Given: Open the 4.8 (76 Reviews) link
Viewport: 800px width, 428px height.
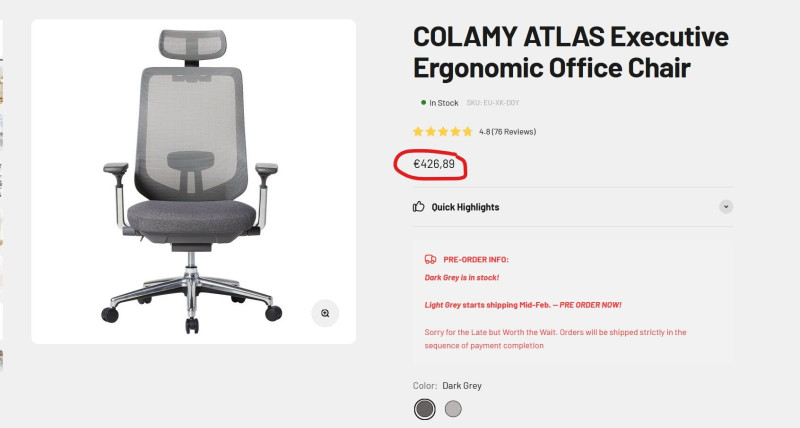Looking at the screenshot, I should (508, 131).
